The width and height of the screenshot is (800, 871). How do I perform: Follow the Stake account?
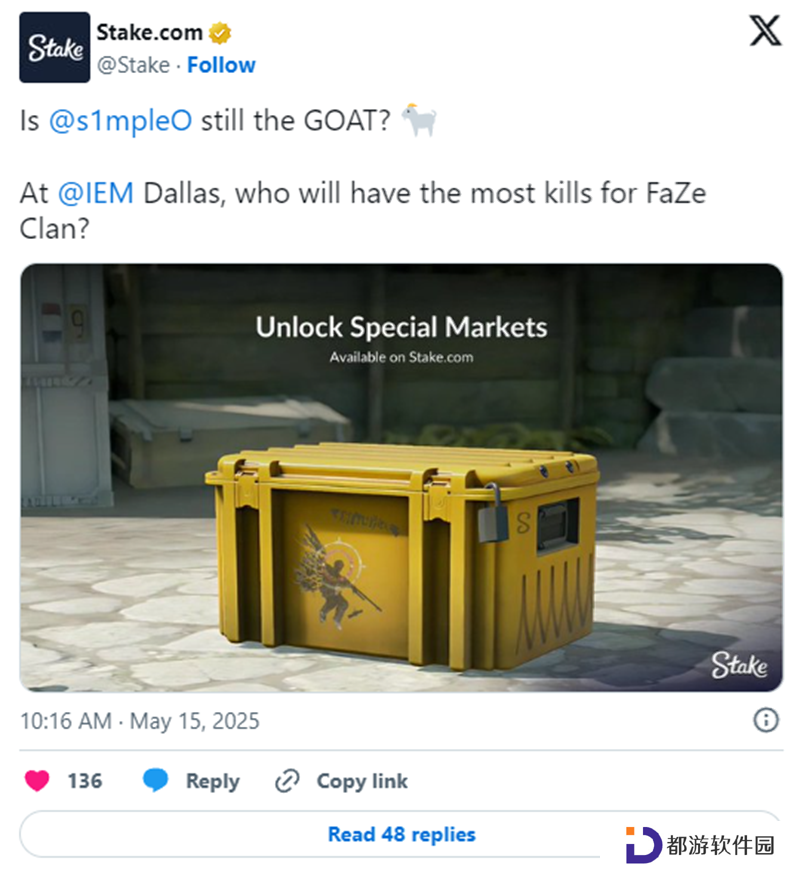[221, 65]
